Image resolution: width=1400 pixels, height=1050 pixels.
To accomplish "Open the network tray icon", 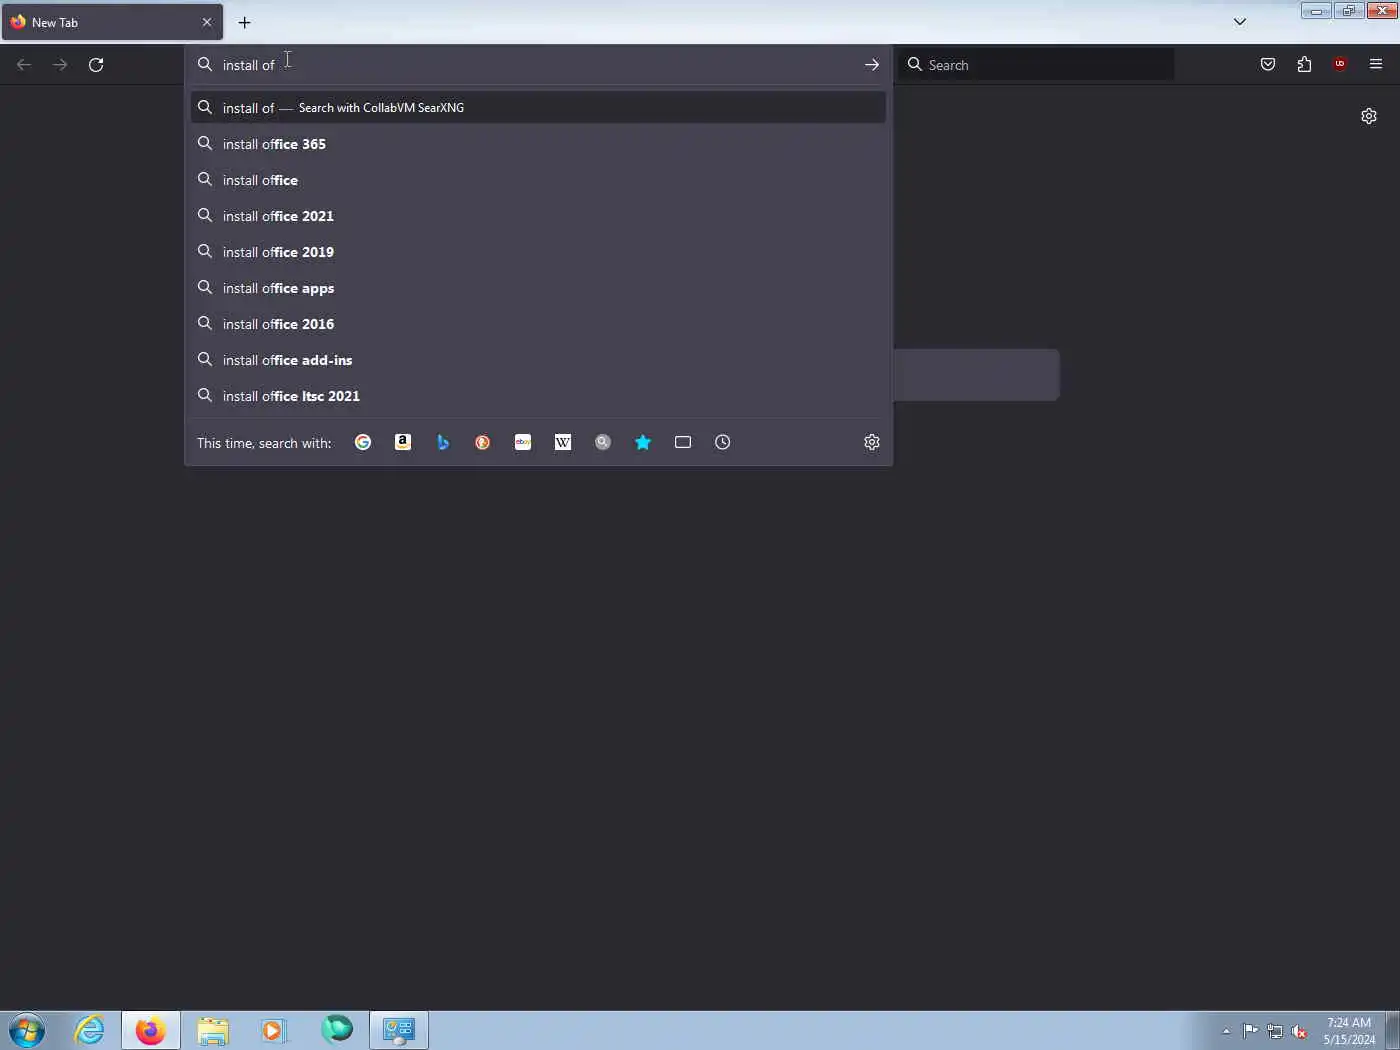I will tap(1275, 1031).
